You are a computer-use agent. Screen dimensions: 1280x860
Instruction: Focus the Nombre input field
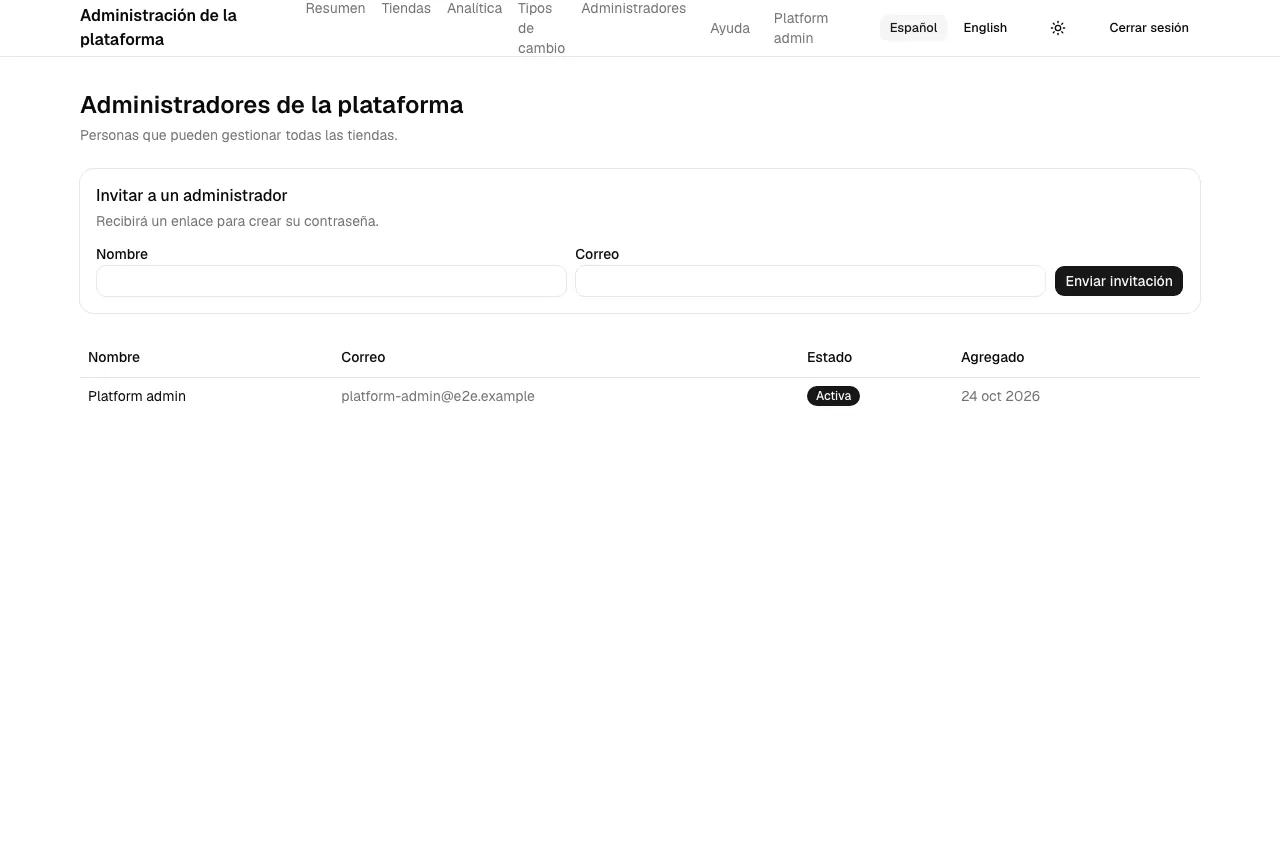331,281
